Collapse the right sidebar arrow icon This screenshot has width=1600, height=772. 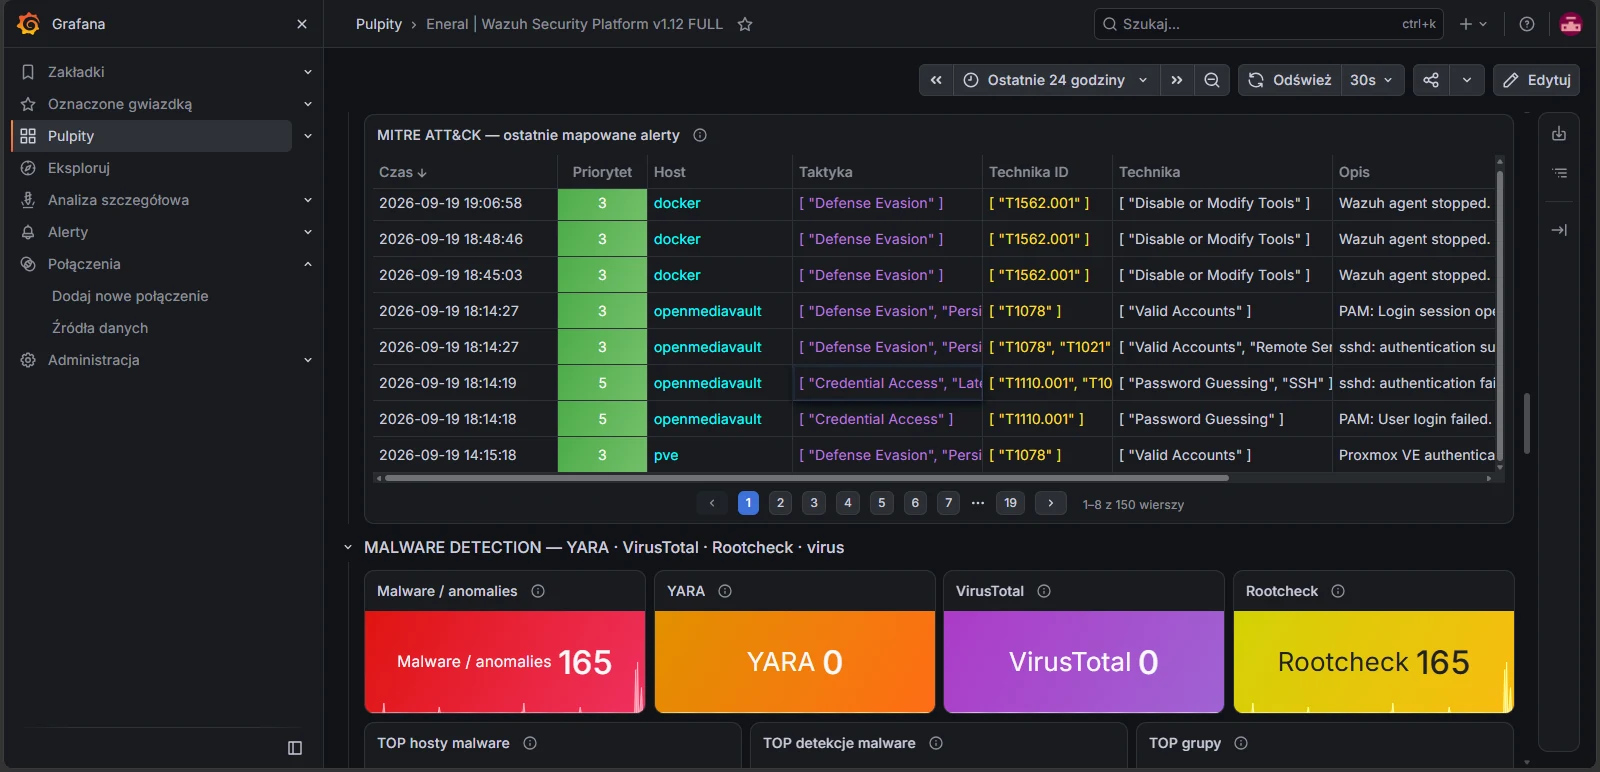(1559, 230)
